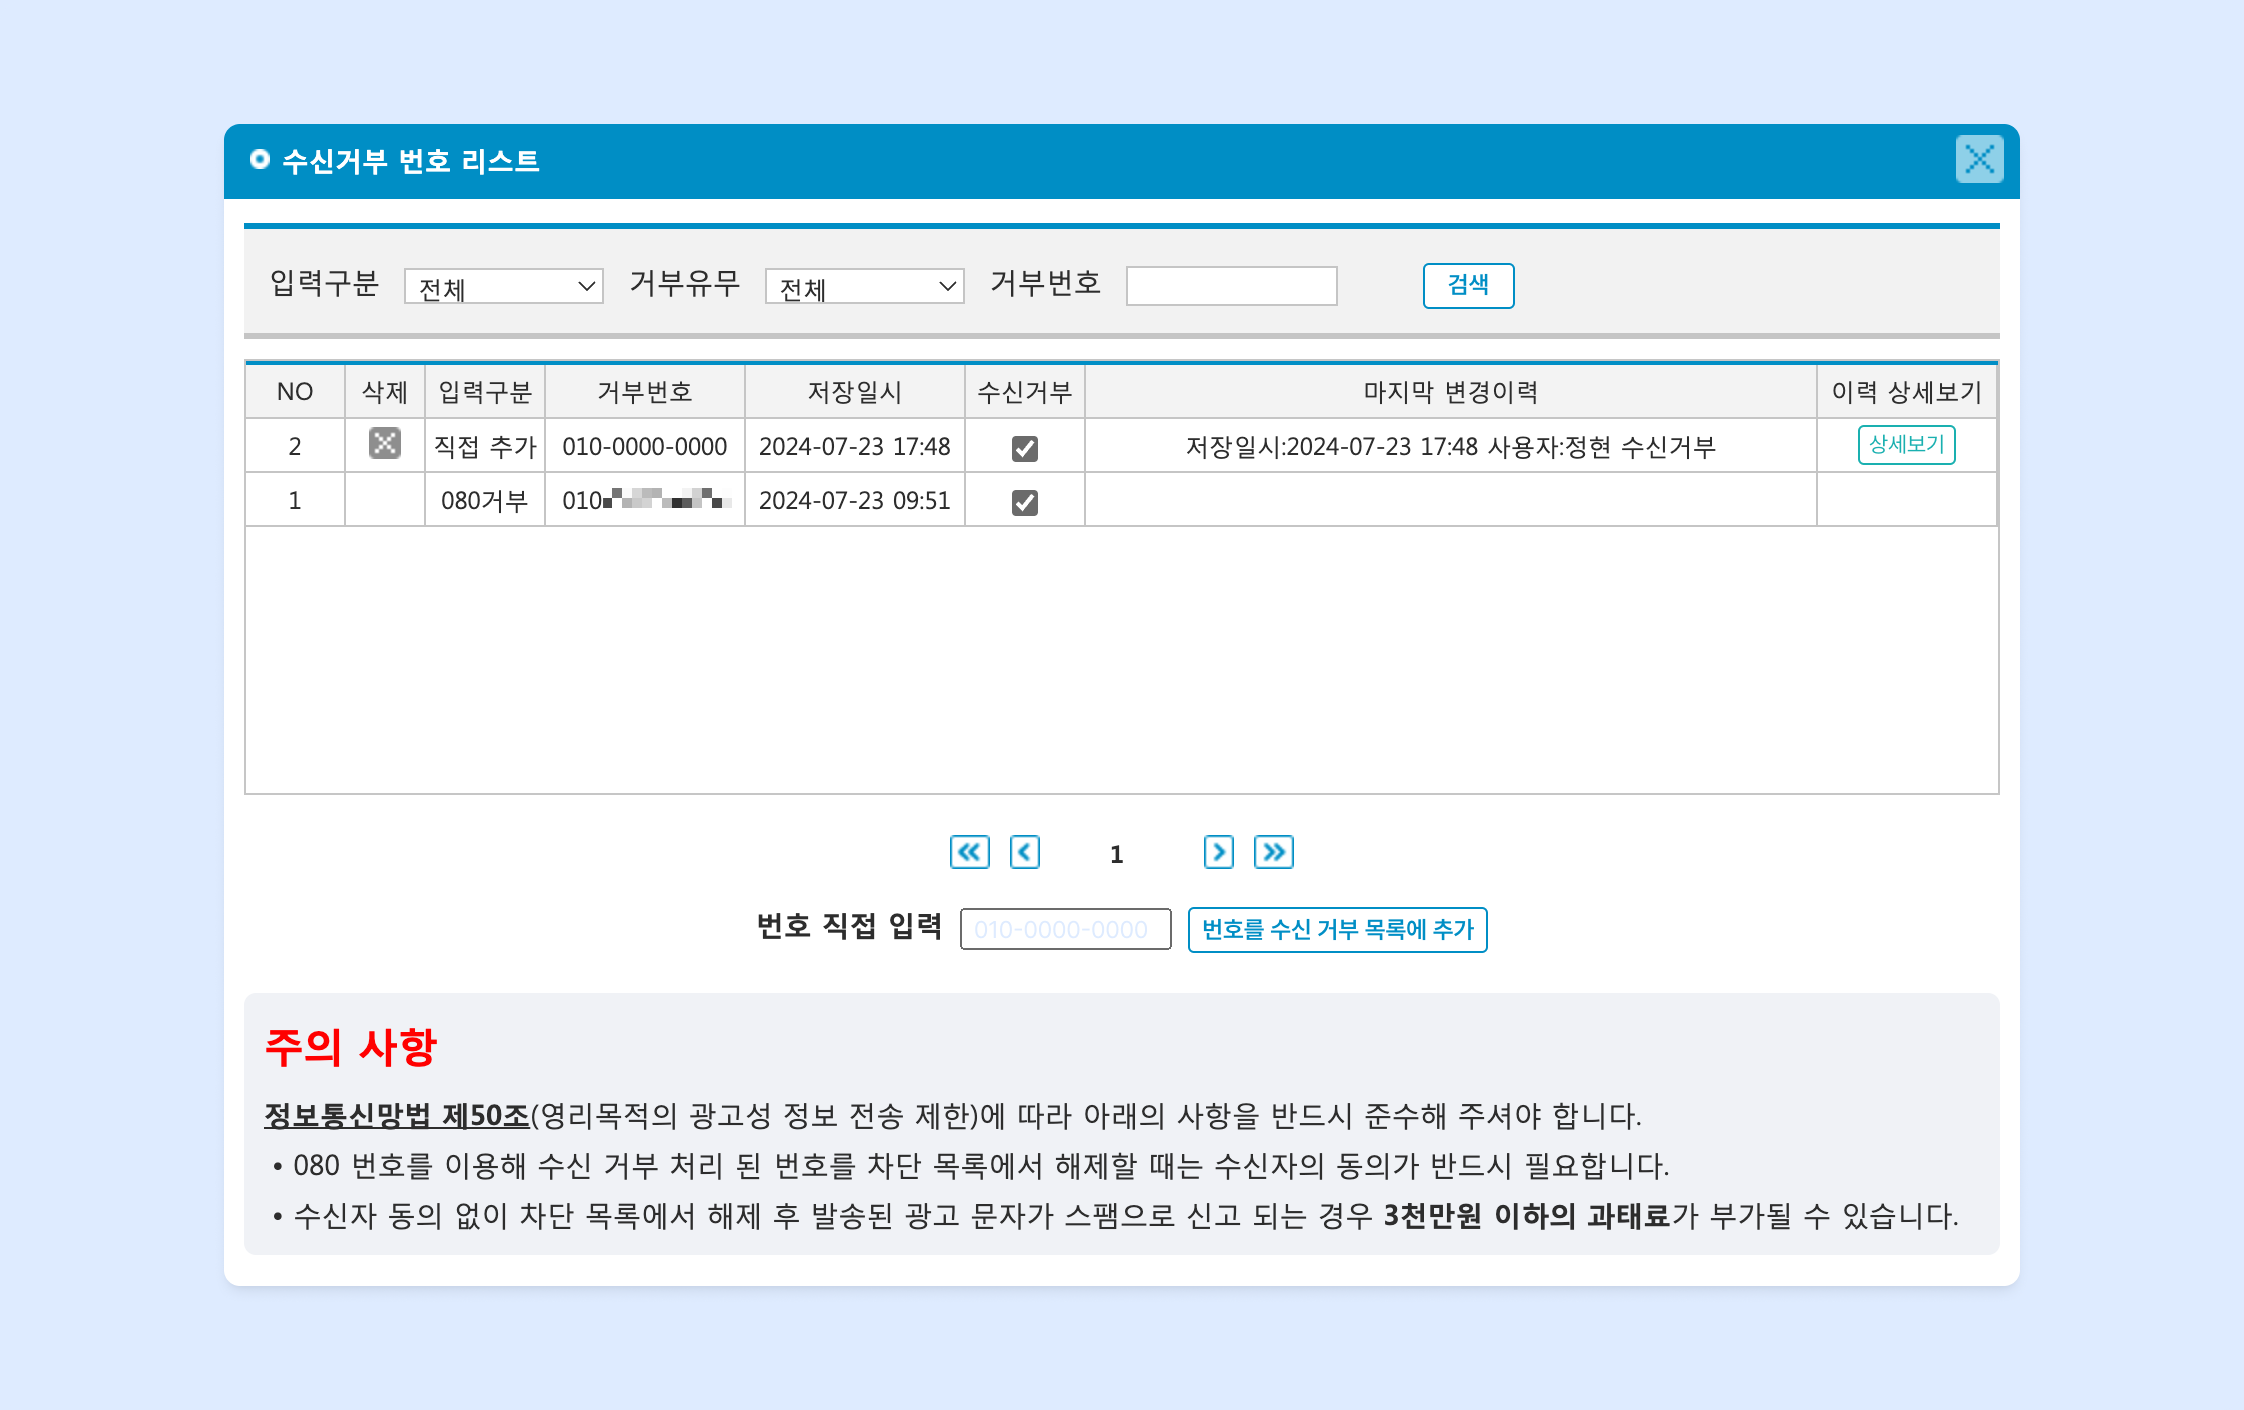Open the 거부유무 dropdown
The width and height of the screenshot is (2244, 1410).
pyautogui.click(x=864, y=287)
